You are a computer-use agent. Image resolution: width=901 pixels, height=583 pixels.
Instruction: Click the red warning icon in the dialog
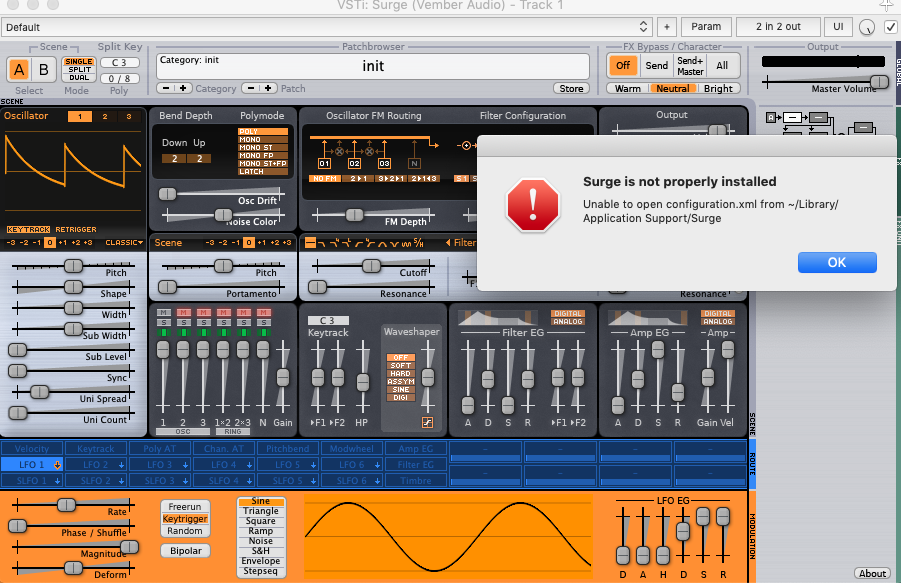click(x=533, y=204)
